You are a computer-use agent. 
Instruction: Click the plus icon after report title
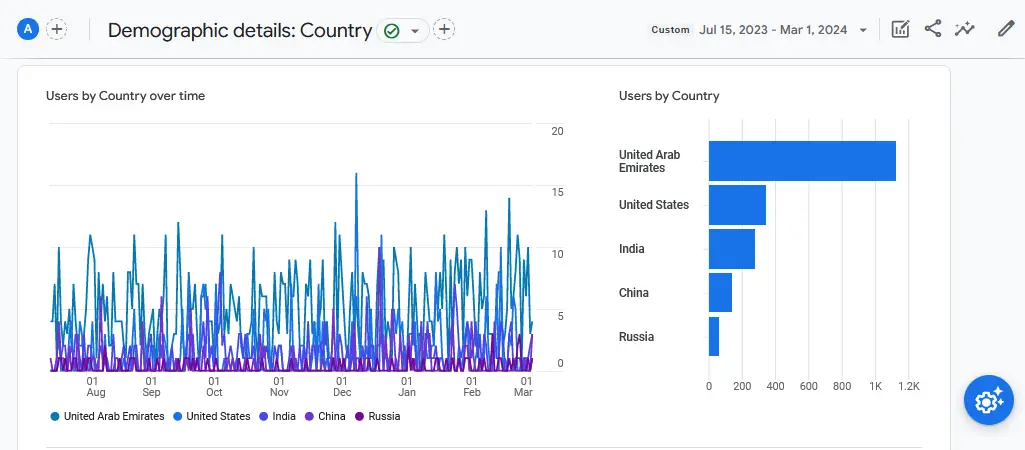click(x=444, y=29)
